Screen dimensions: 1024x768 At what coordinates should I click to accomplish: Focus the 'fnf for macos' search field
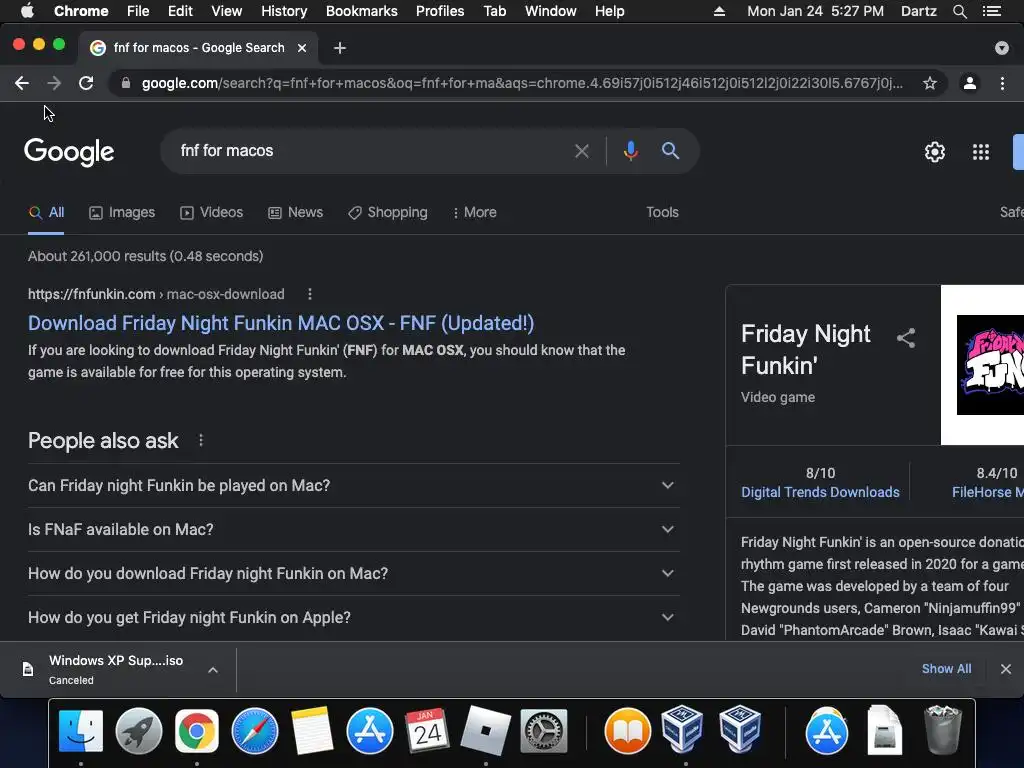(x=372, y=151)
